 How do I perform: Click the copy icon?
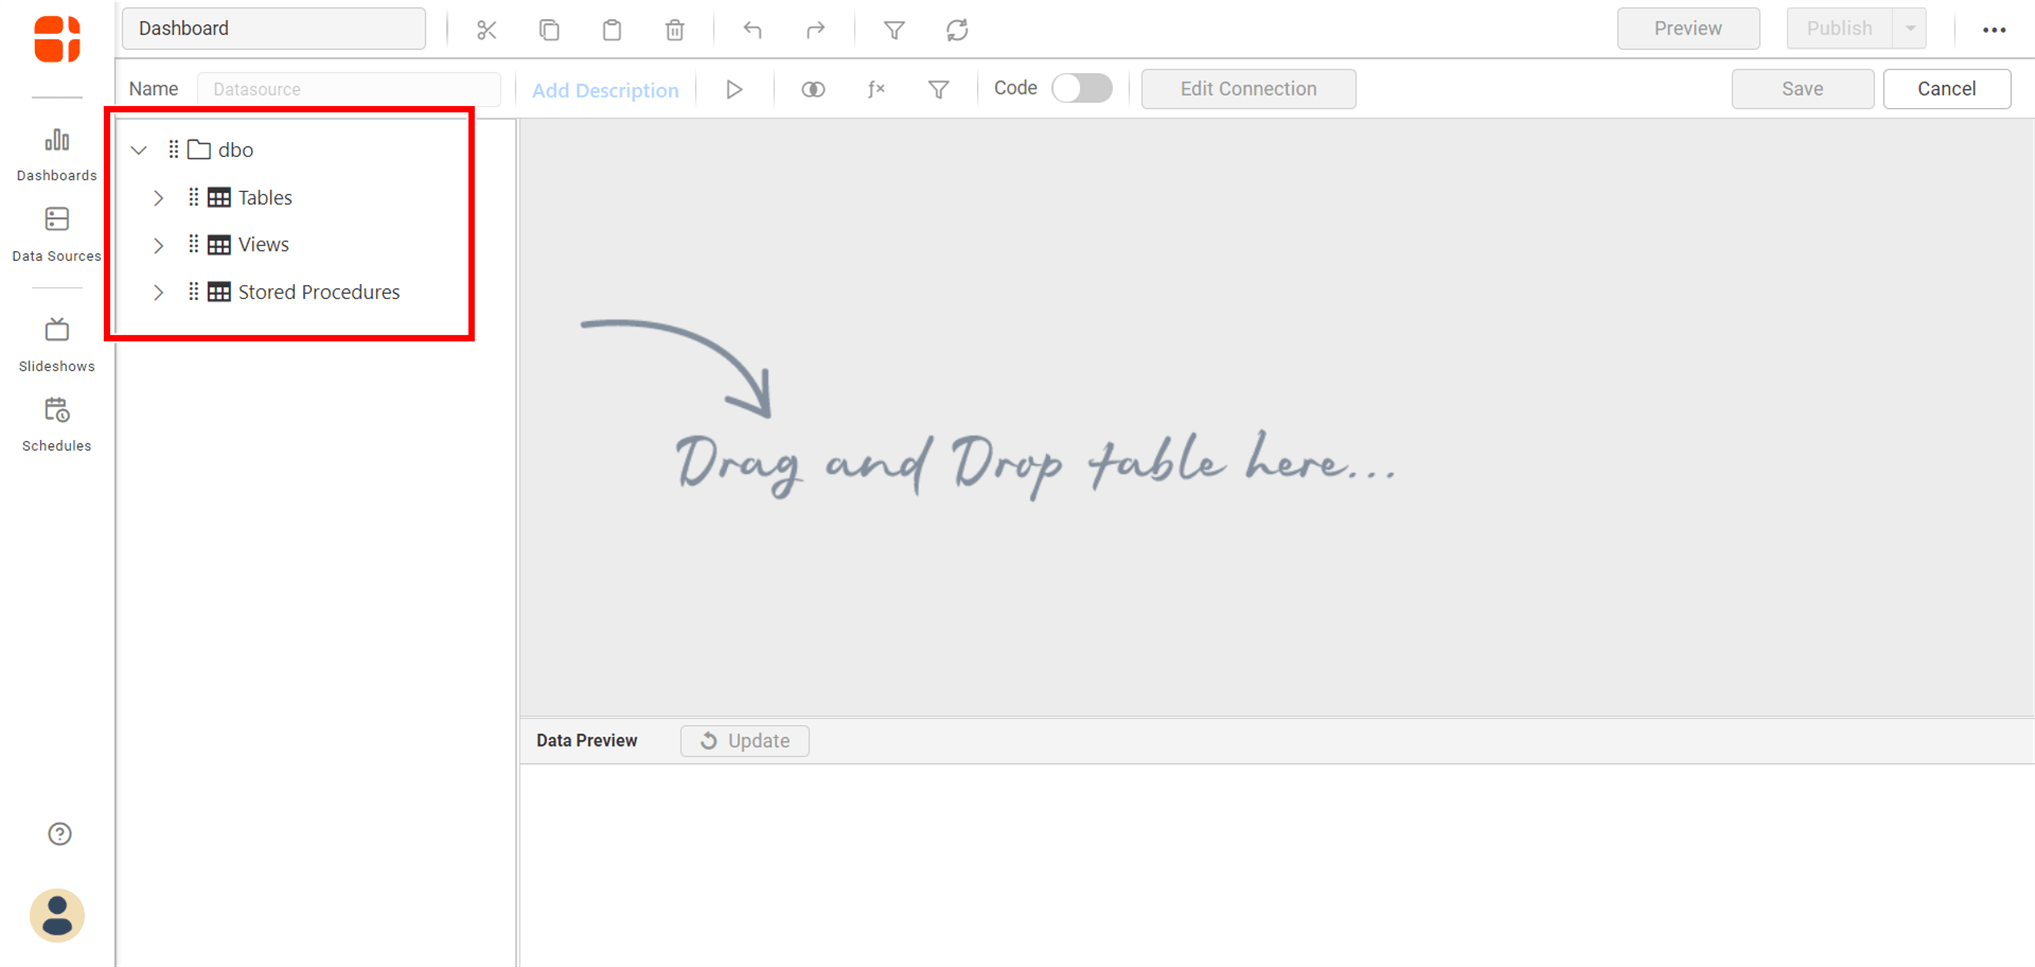point(549,29)
